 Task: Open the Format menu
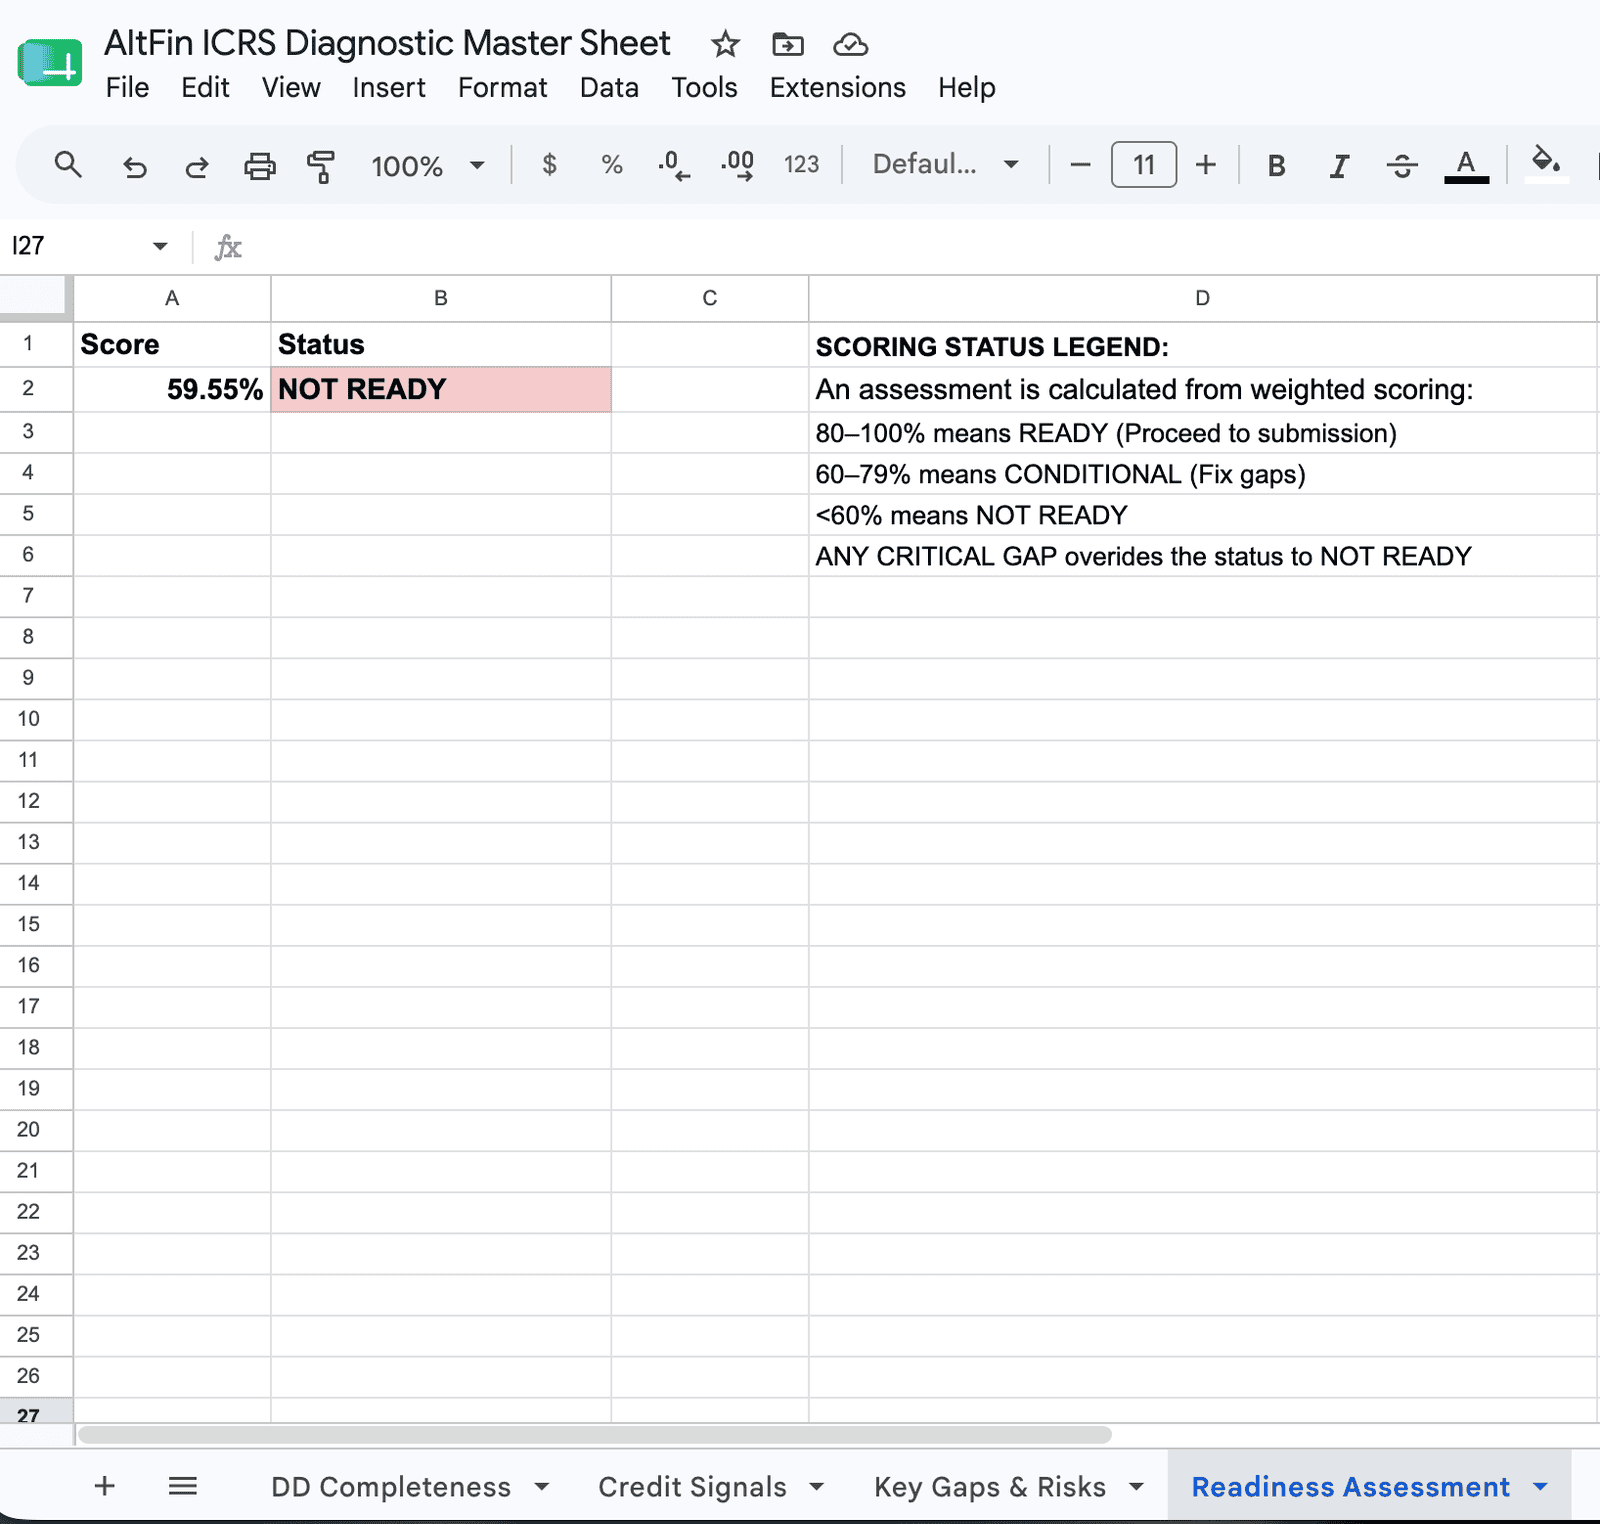tap(502, 88)
